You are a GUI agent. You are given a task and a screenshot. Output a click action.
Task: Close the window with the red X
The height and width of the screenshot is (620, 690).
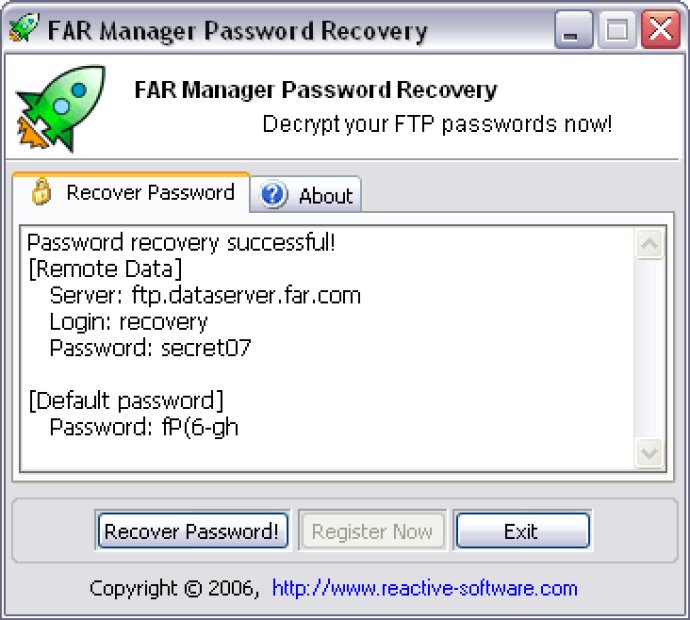(x=660, y=30)
